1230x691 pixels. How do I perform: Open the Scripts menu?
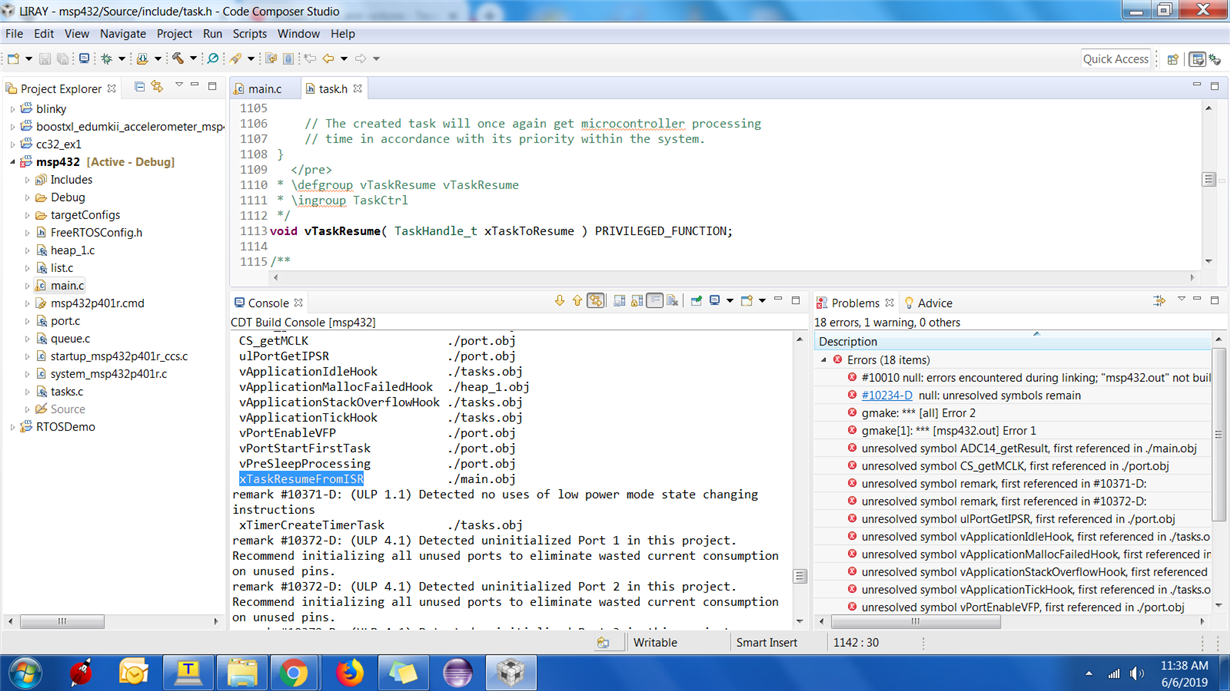coord(249,33)
